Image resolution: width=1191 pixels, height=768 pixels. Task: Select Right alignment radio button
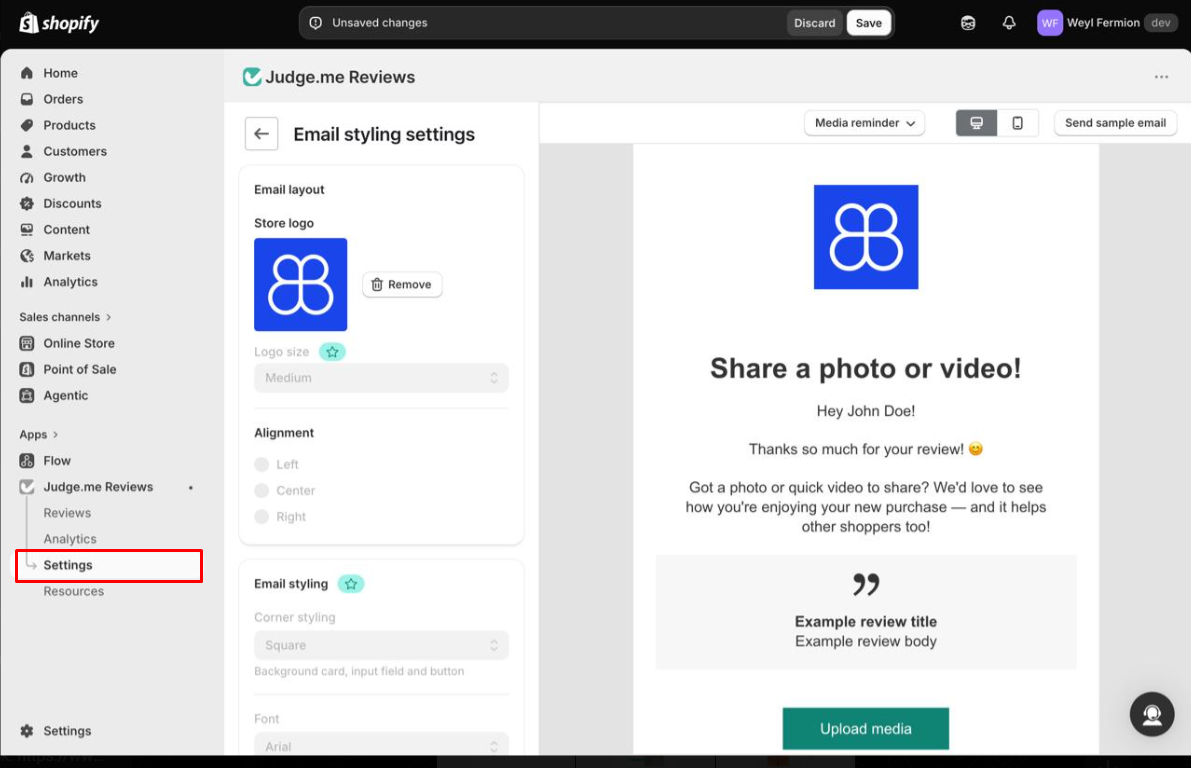pos(261,517)
